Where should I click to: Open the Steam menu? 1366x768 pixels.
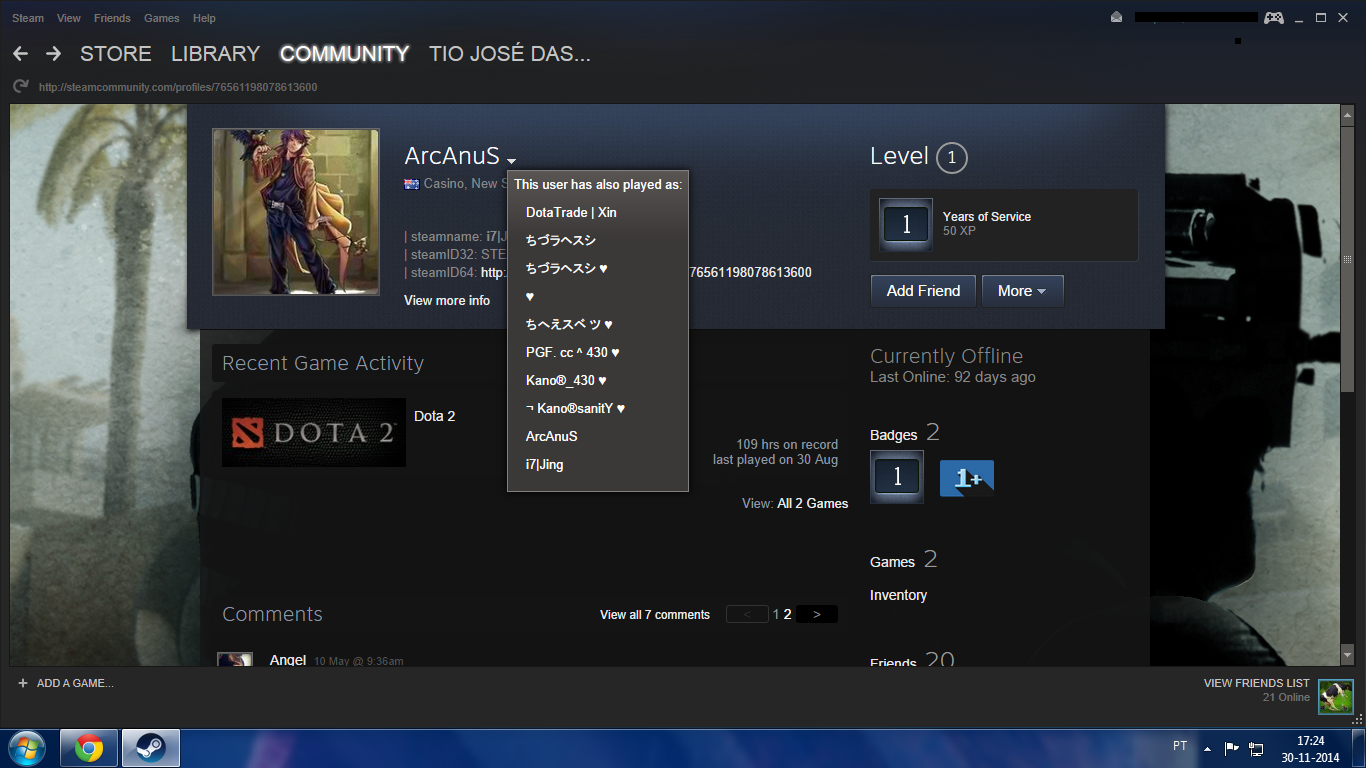[28, 18]
